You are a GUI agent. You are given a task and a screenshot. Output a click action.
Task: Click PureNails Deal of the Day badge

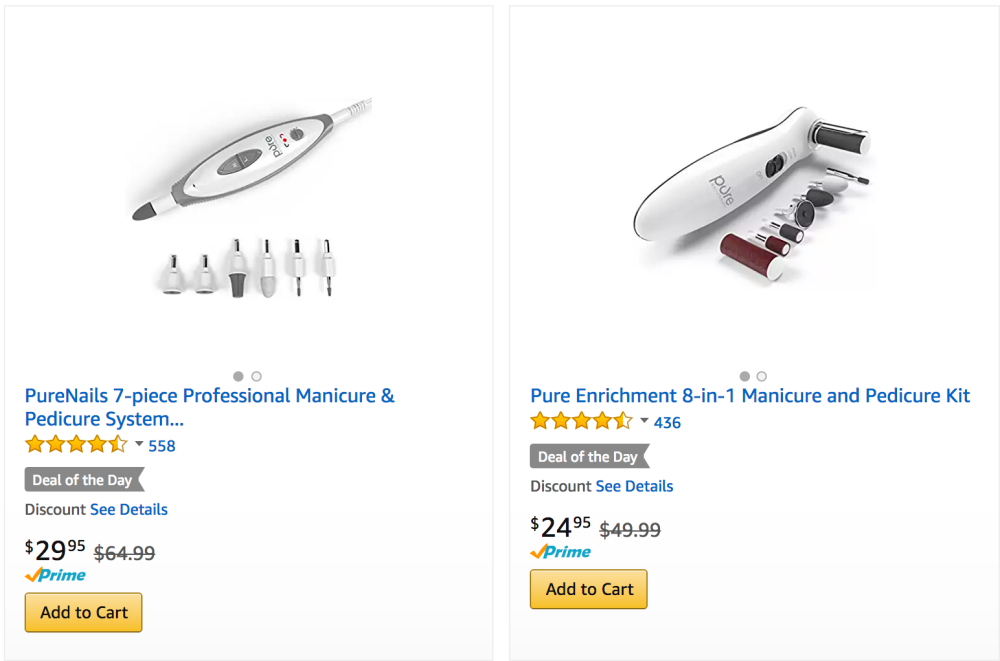84,480
